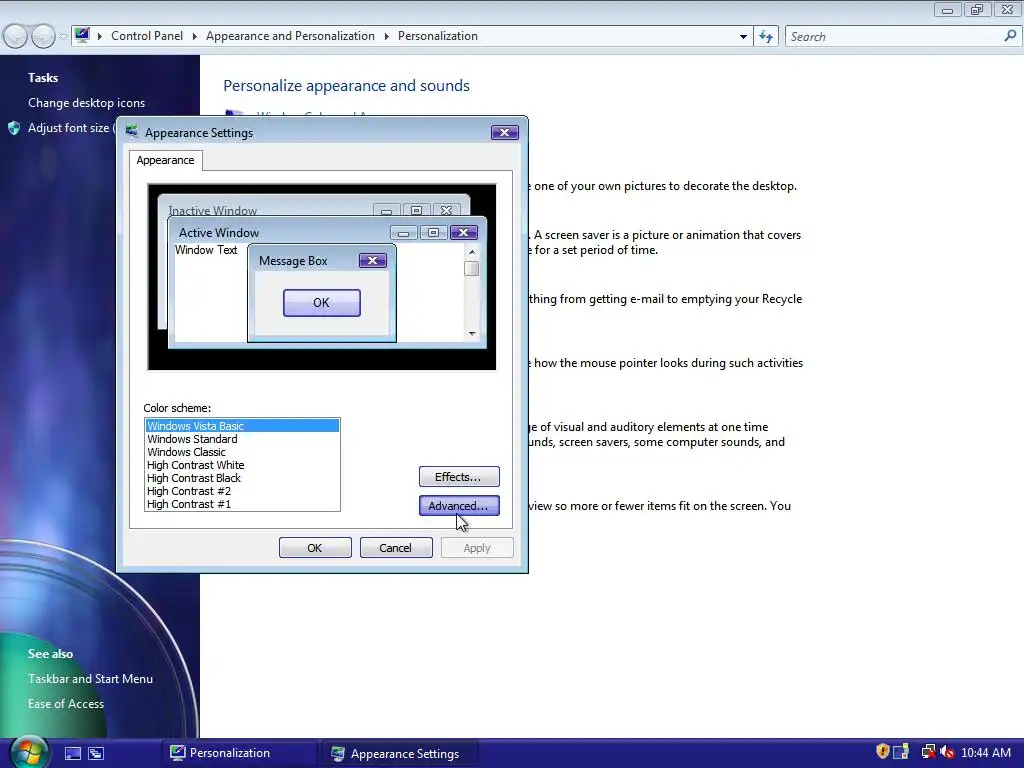Click the search magnifier icon

1010,36
